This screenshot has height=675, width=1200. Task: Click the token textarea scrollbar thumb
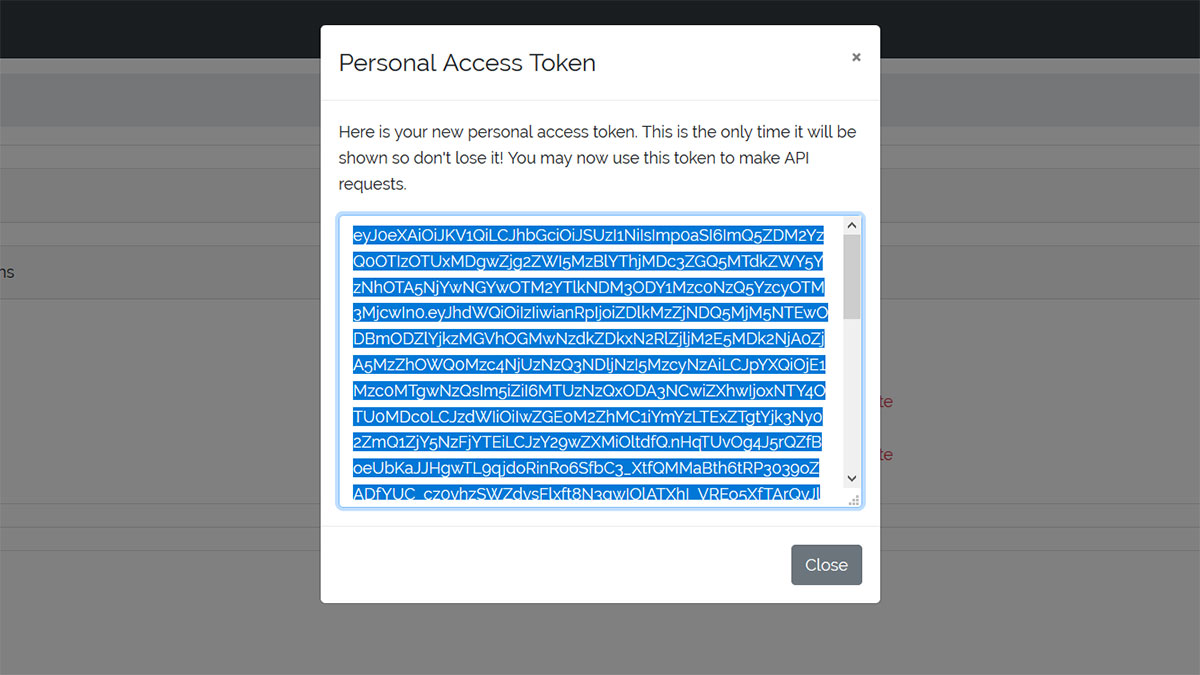[x=852, y=277]
